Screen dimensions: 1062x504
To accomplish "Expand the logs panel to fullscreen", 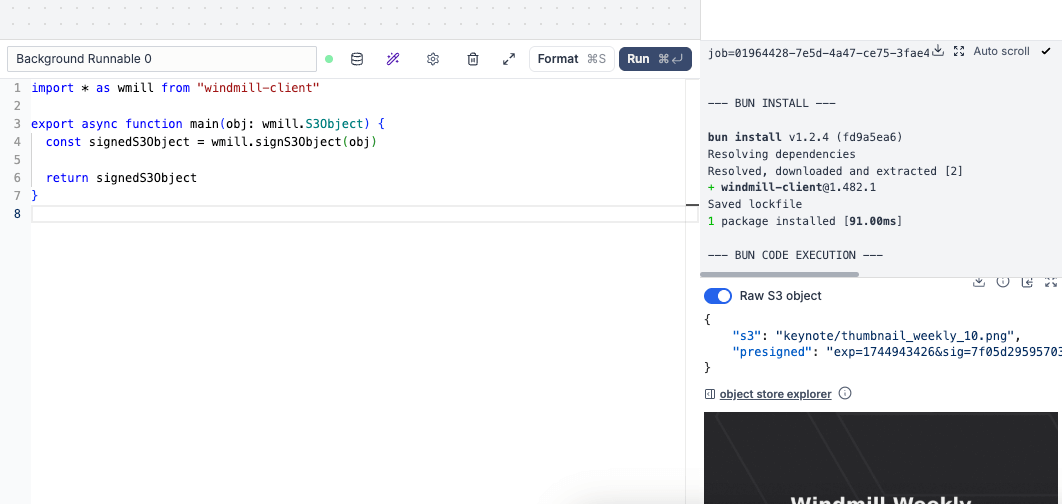I will (959, 51).
